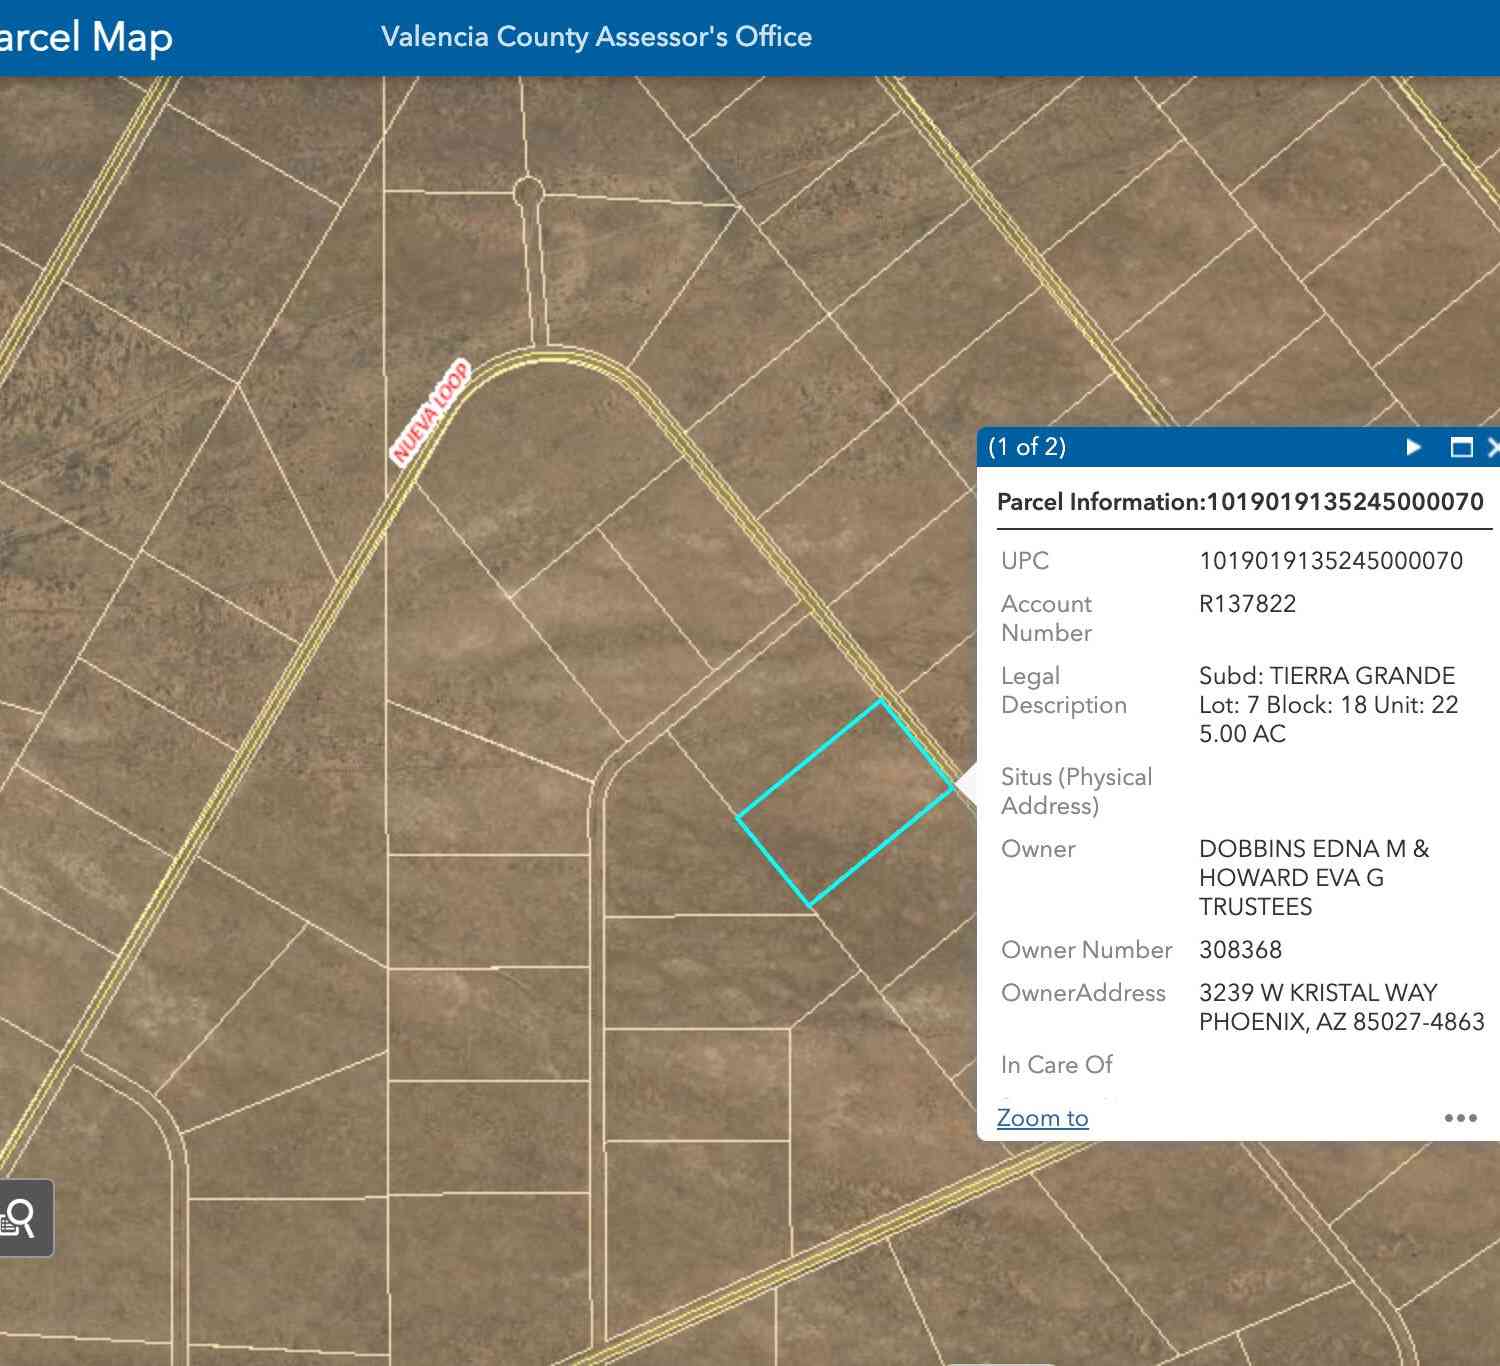This screenshot has height=1366, width=1500.
Task: Close the parcel information popup
Action: (1493, 447)
